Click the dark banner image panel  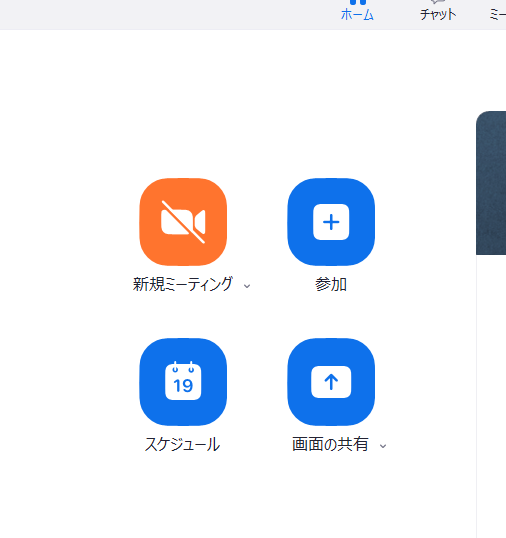tap(491, 183)
